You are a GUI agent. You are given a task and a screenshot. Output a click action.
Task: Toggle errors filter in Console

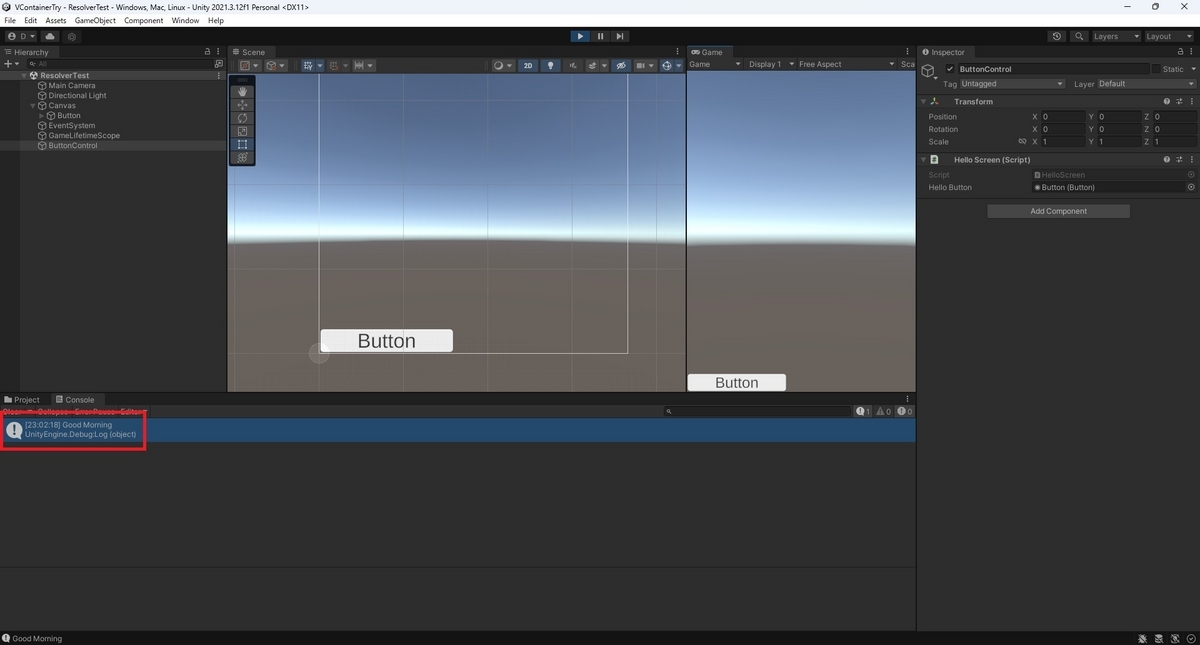(x=904, y=411)
